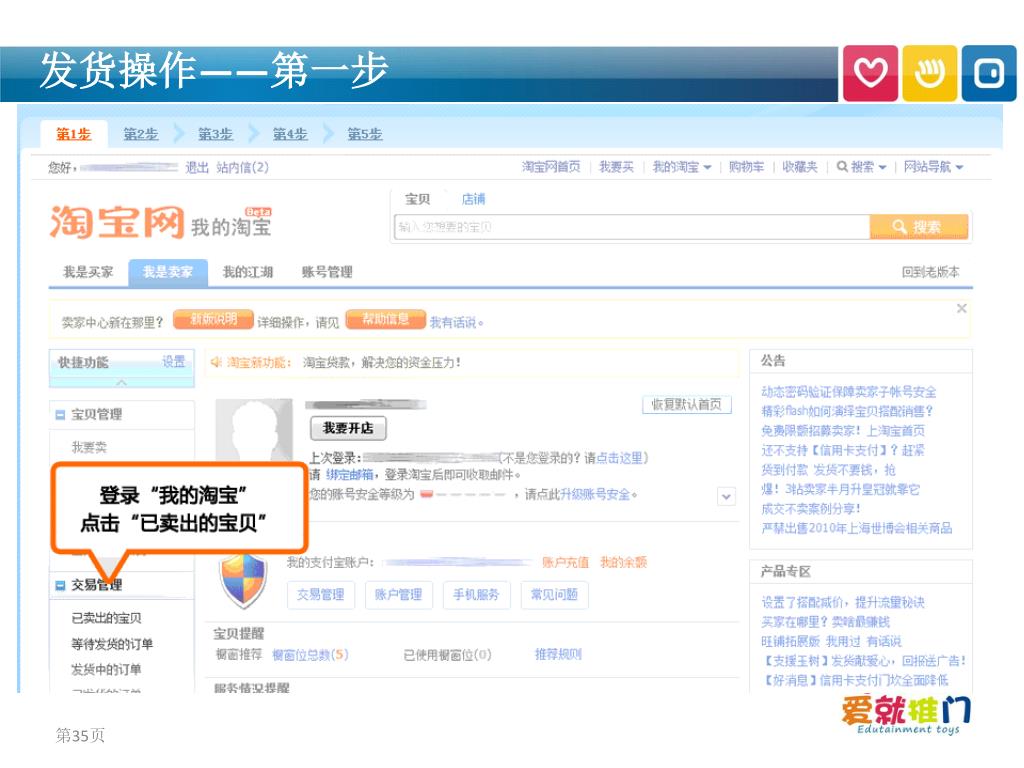The image size is (1024, 768).
Task: Open 旺铺拓展版 link in 产品专区
Action: tap(790, 641)
